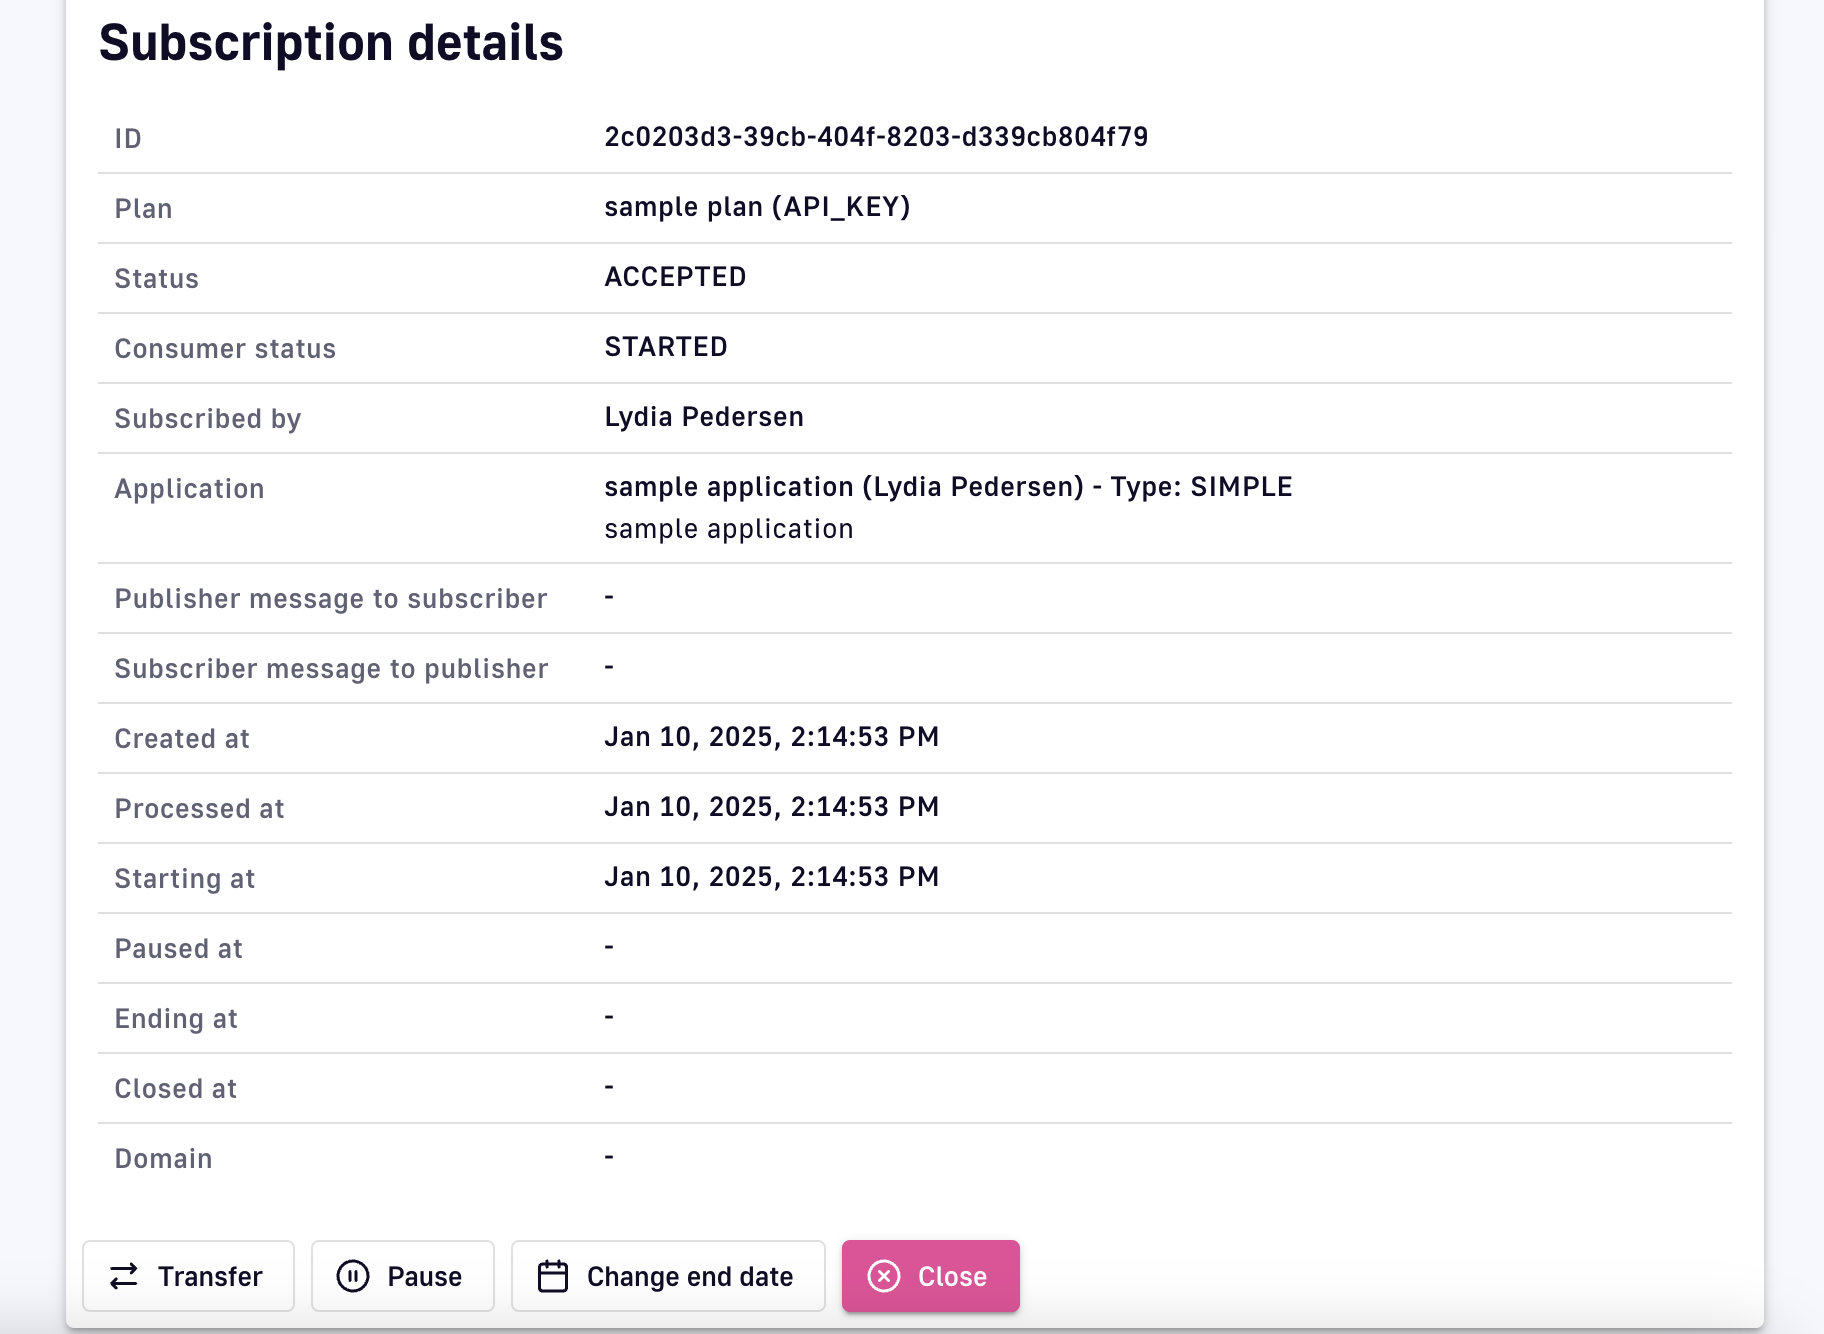1824x1334 pixels.
Task: Click the ACCEPTED status value
Action: 675,277
